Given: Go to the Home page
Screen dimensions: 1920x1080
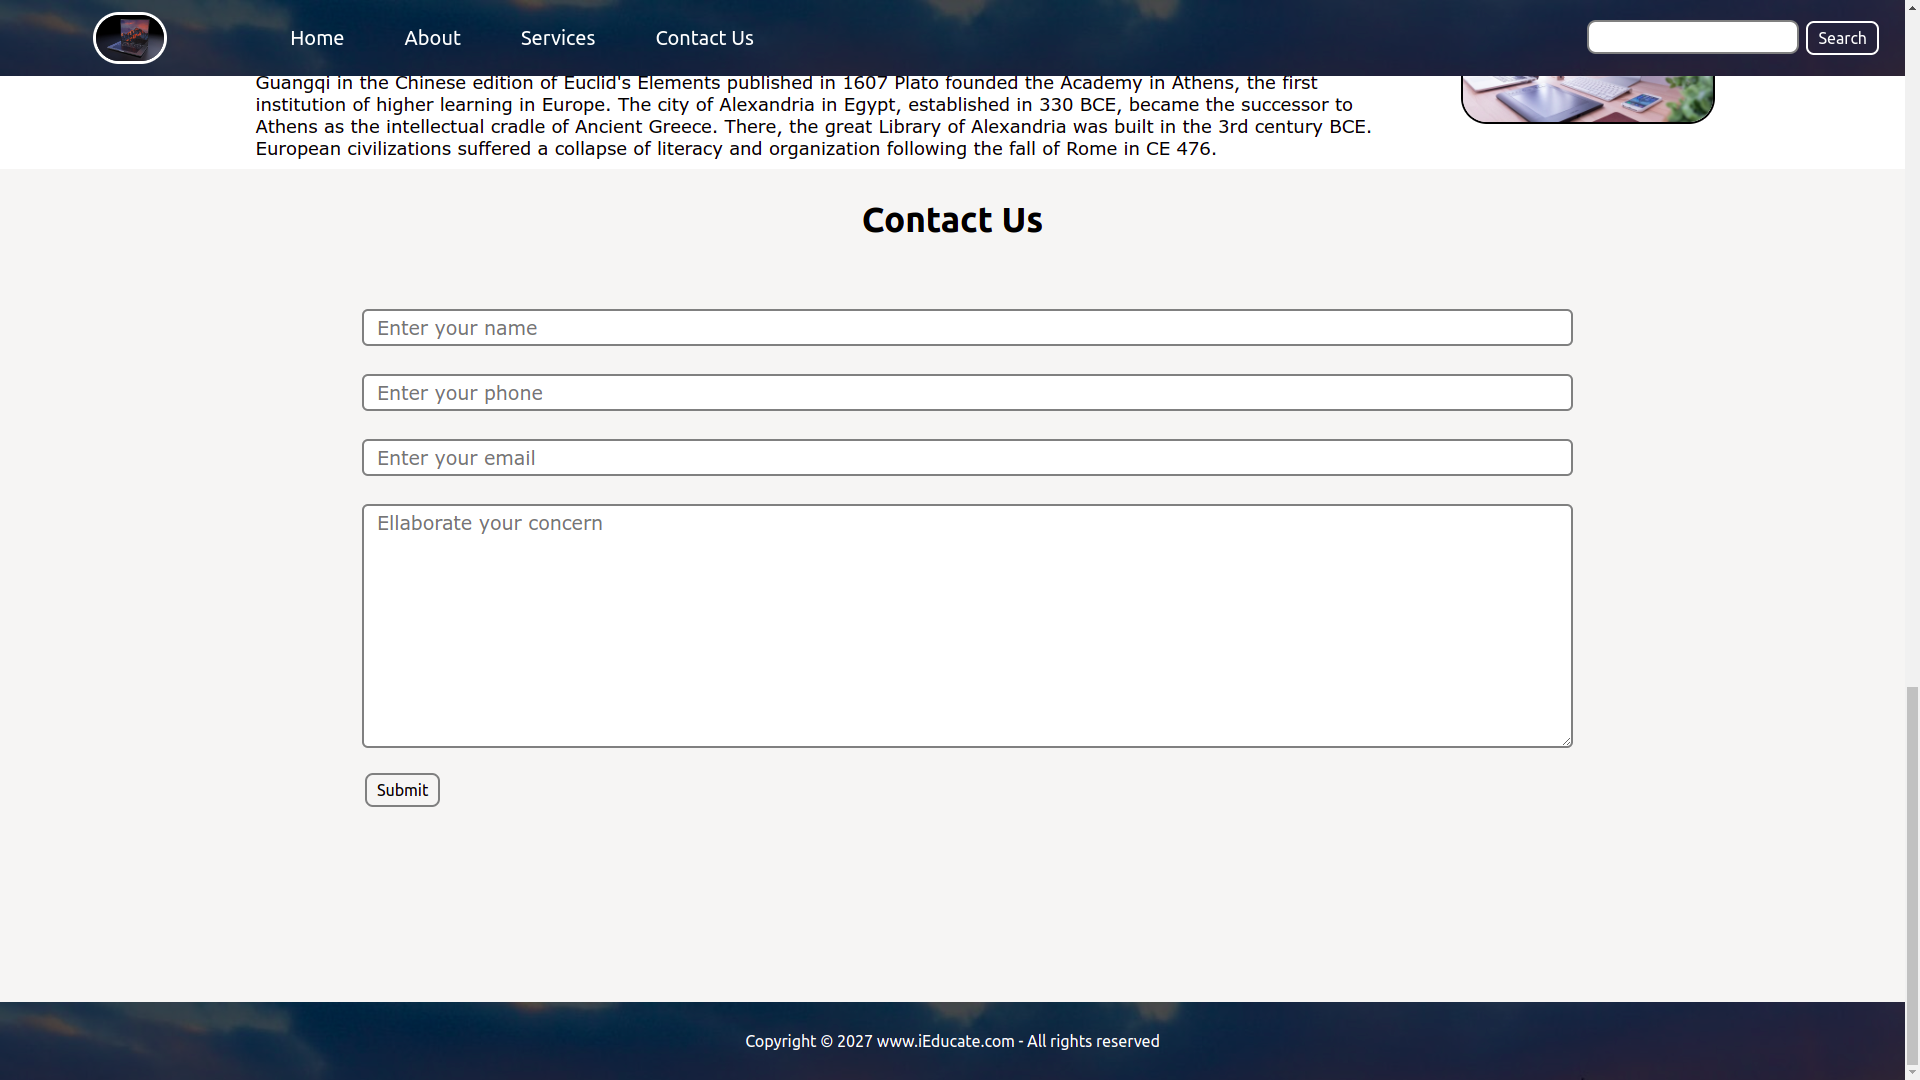Looking at the screenshot, I should pos(316,38).
